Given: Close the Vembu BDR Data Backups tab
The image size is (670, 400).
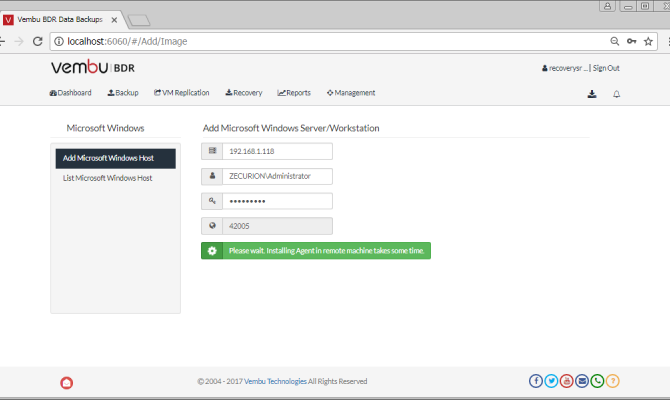Looking at the screenshot, I should tap(114, 20).
